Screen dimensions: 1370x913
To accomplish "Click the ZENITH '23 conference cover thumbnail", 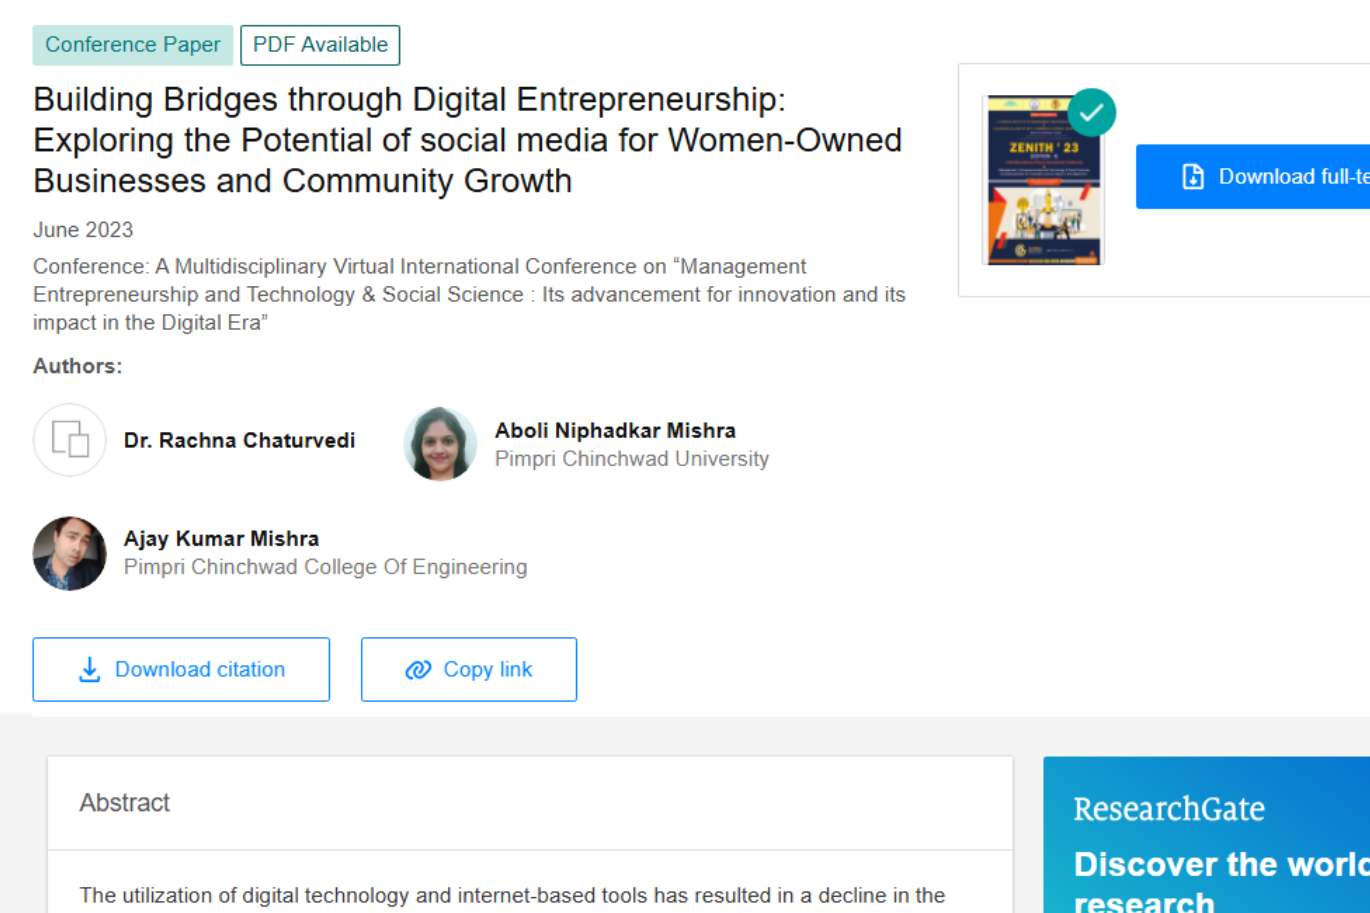I will (x=1043, y=180).
